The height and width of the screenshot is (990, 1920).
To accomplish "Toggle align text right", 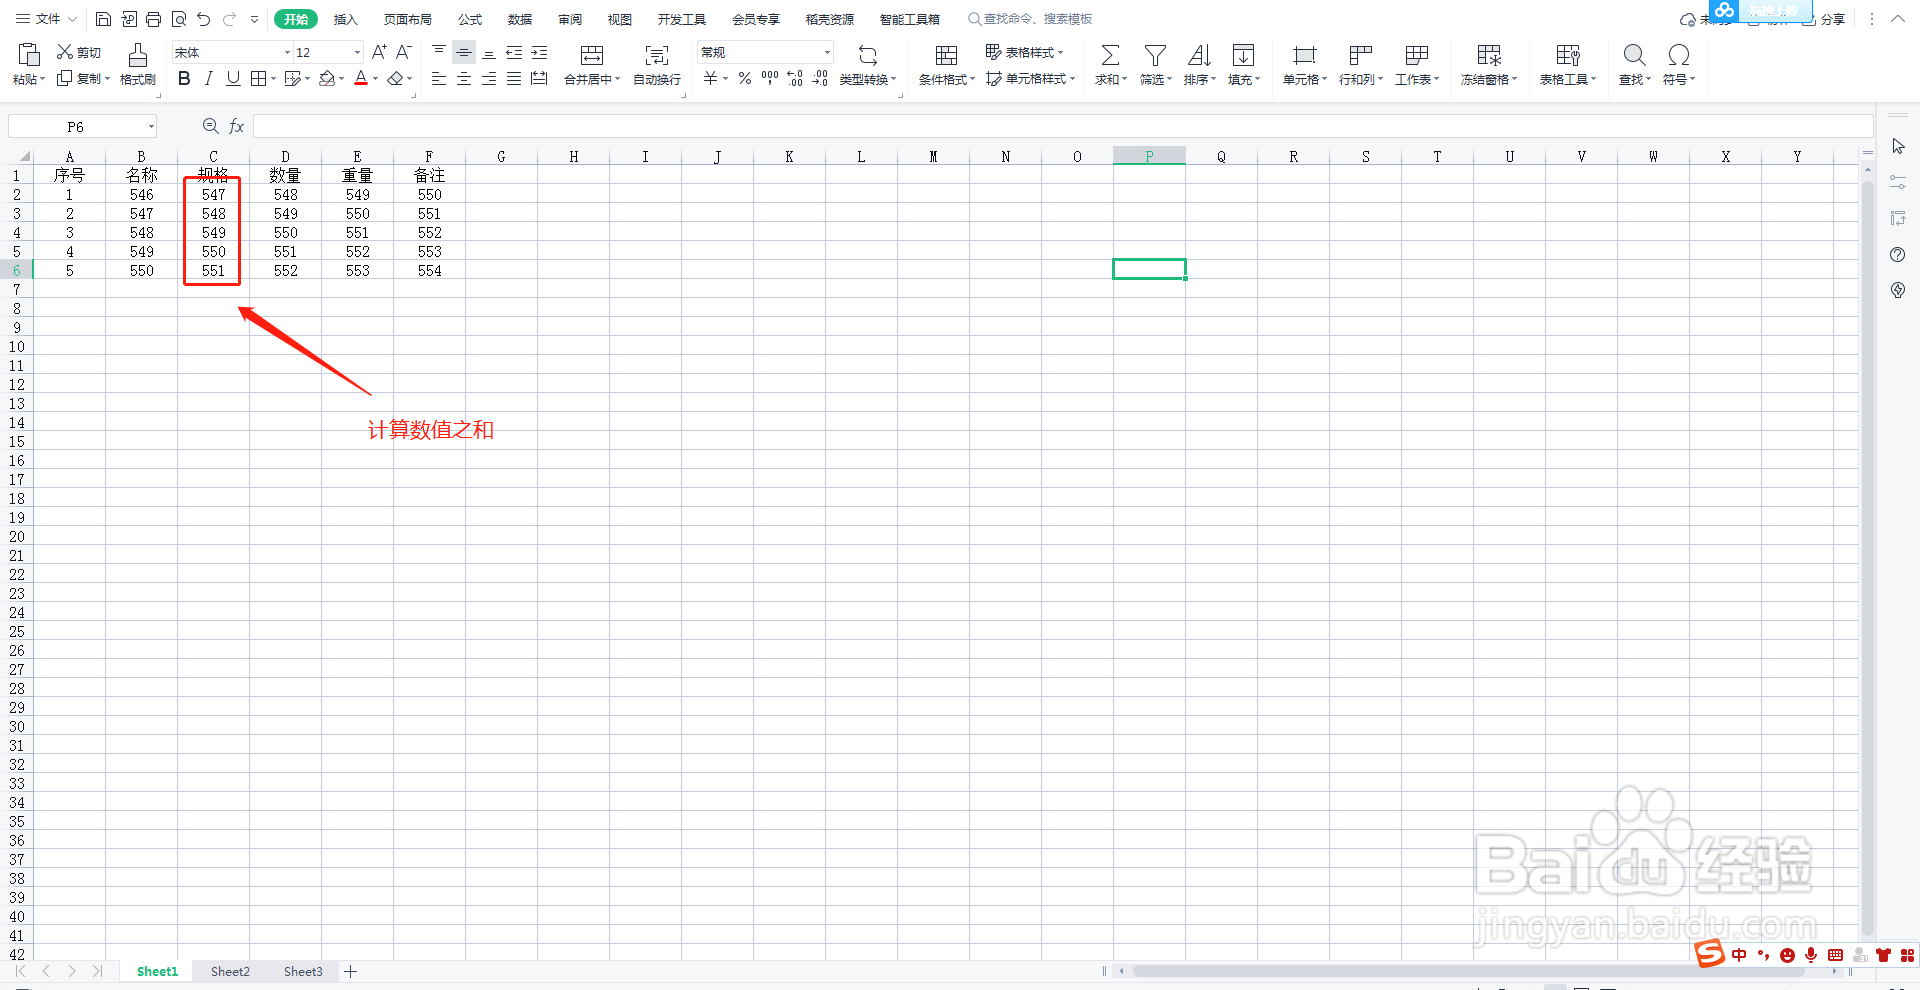I will pos(489,78).
